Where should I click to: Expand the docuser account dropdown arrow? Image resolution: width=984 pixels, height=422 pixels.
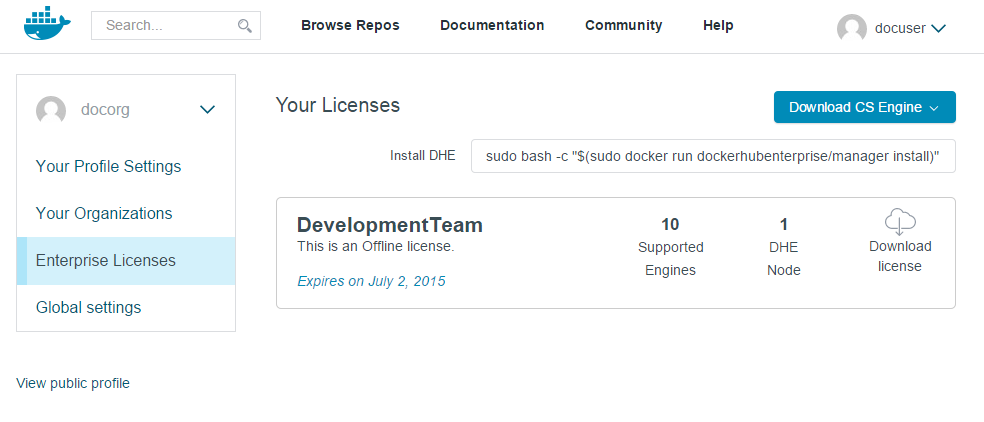tap(939, 28)
